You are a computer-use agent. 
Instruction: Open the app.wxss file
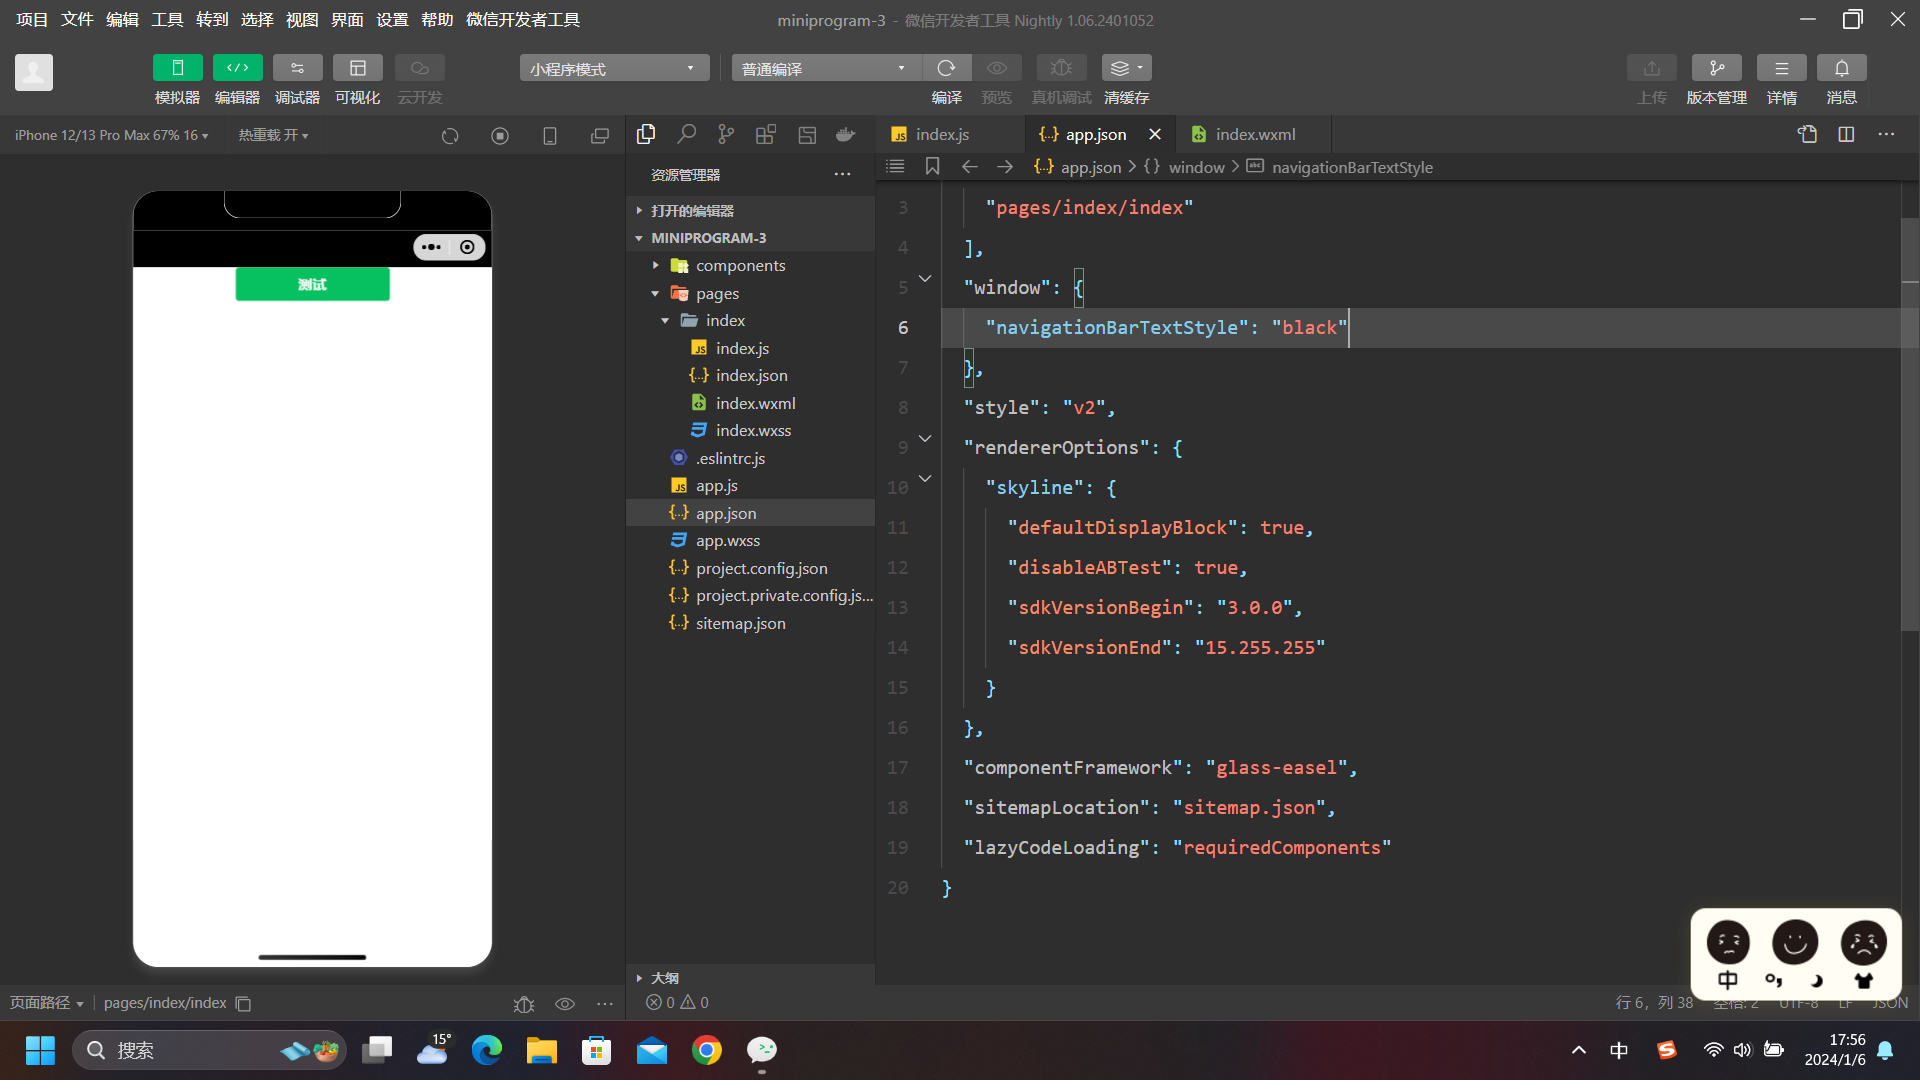coord(727,540)
